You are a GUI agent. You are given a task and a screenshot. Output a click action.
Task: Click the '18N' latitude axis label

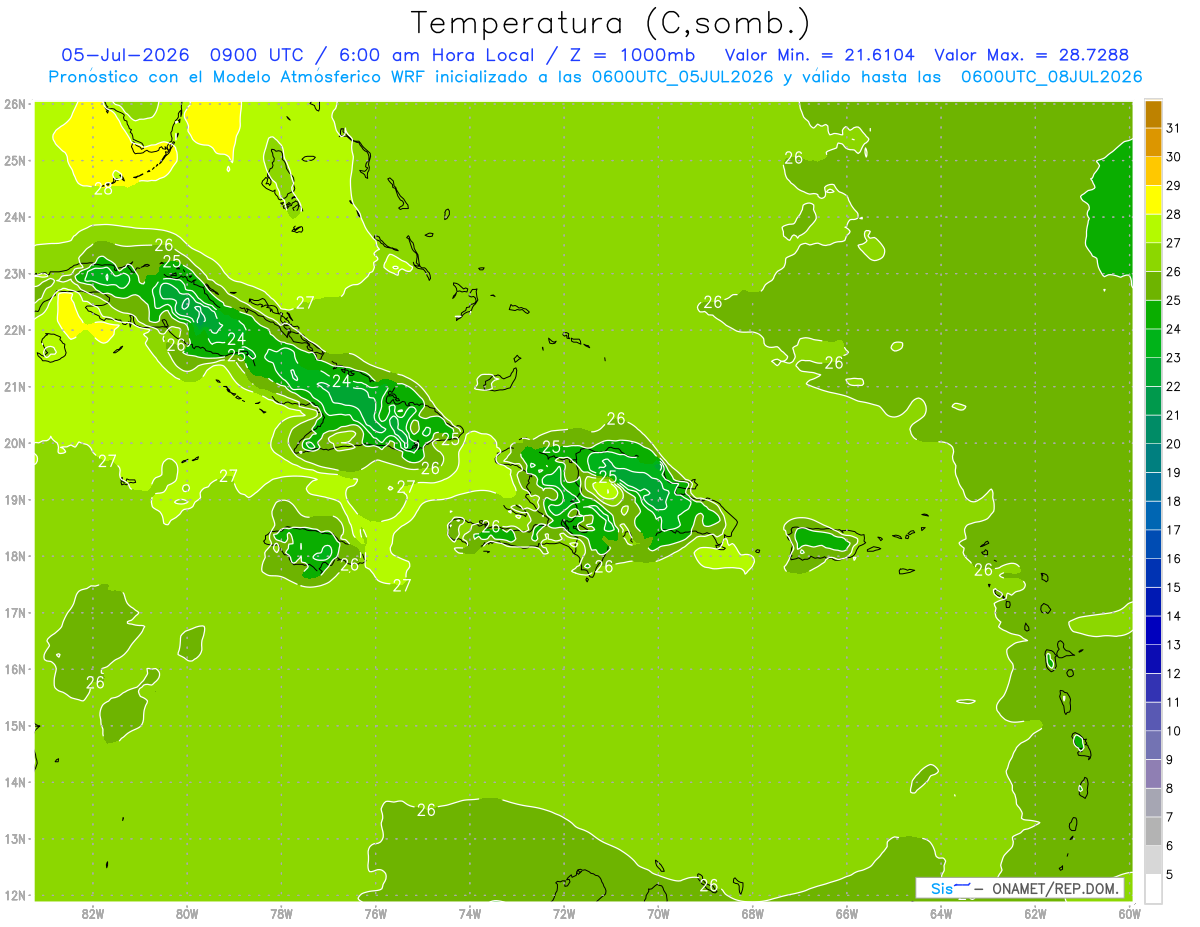[x=14, y=556]
